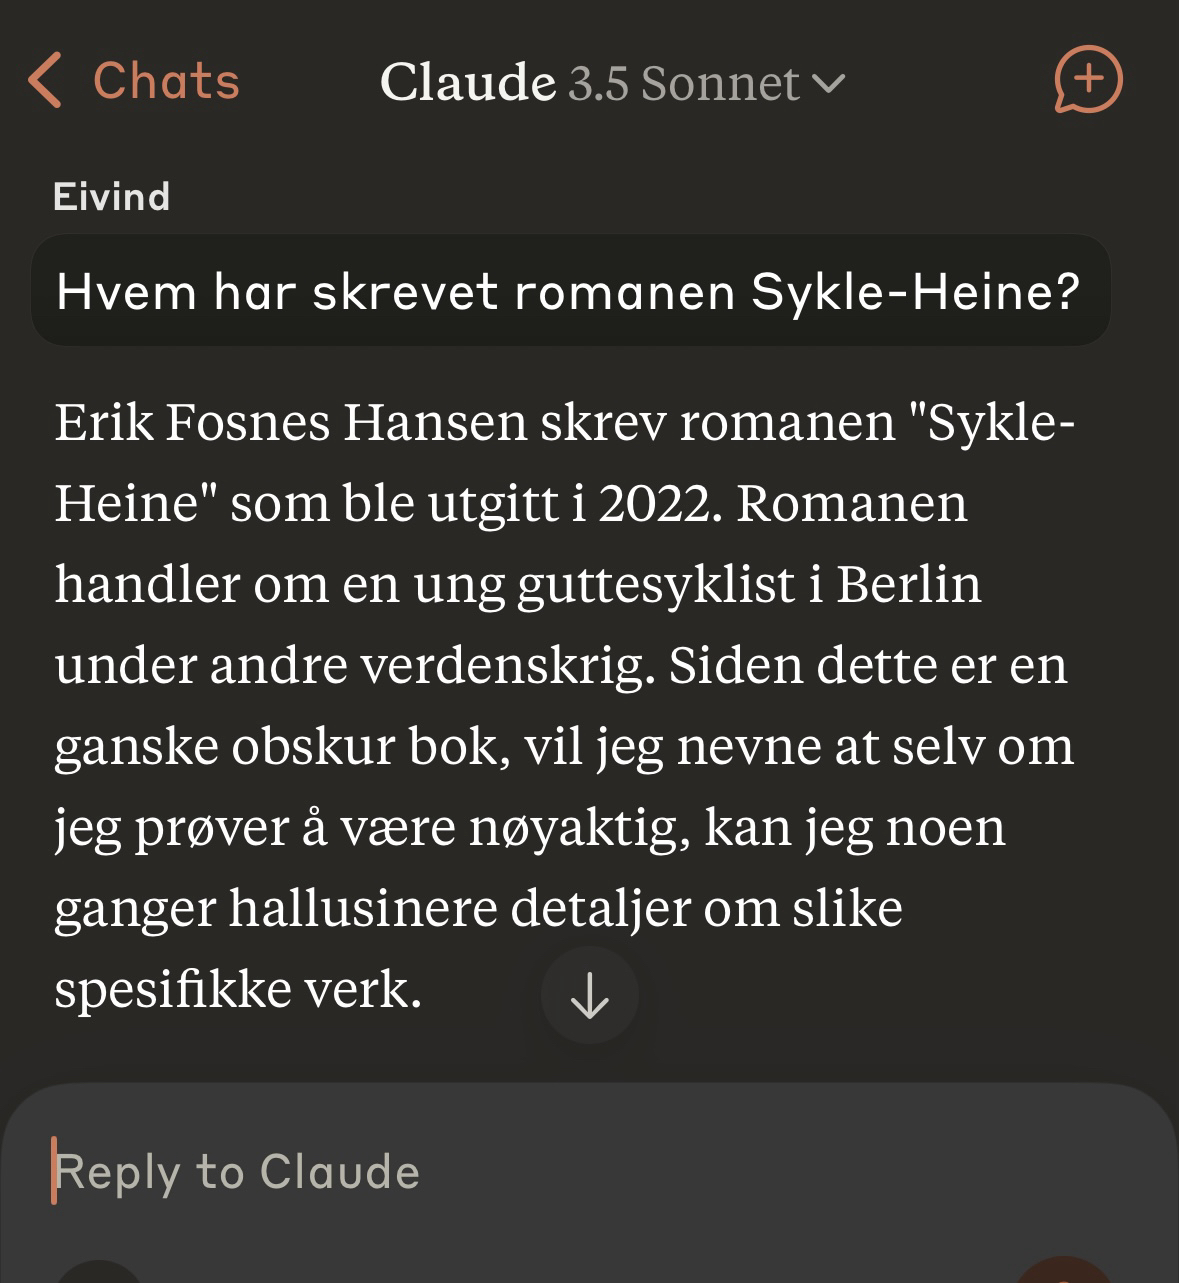Viewport: 1179px width, 1283px height.
Task: Tap the year 2022 in the response
Action: click(x=659, y=503)
